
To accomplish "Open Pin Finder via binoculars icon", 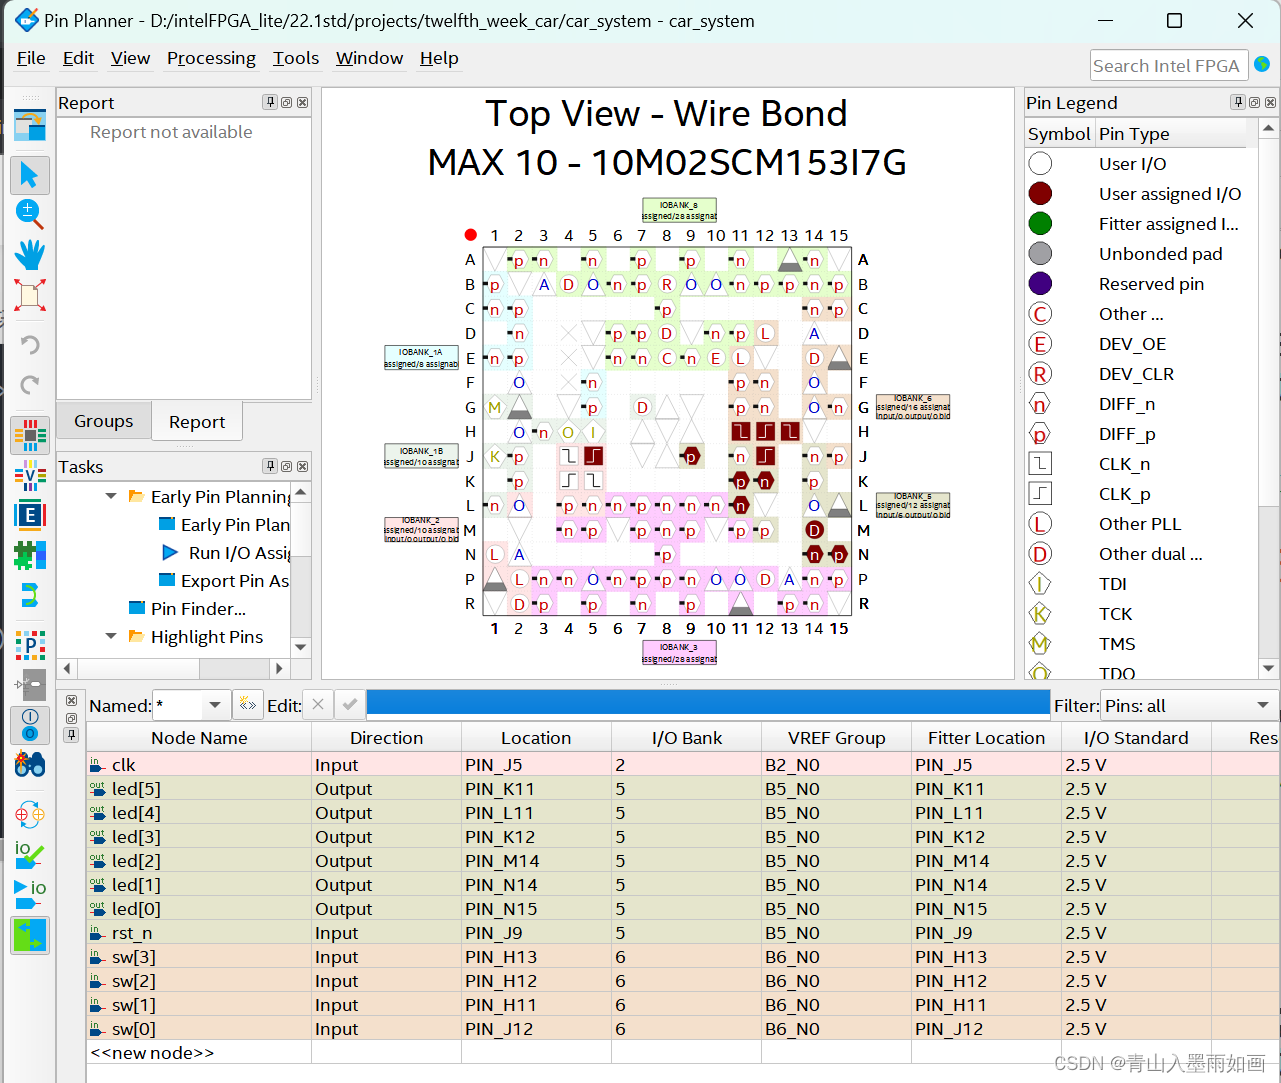I will coord(30,765).
